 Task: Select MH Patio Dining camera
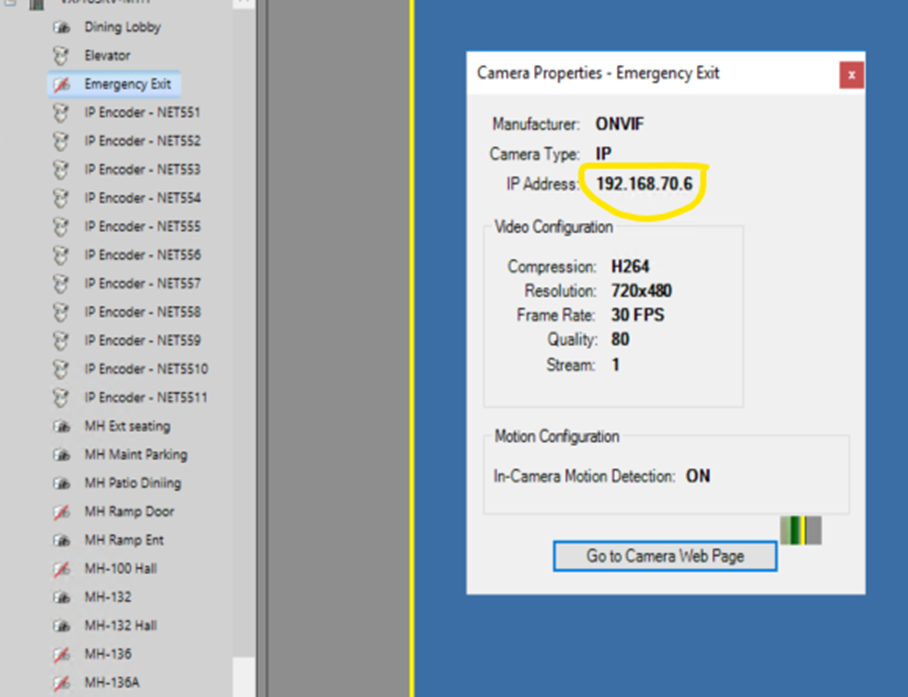[133, 483]
